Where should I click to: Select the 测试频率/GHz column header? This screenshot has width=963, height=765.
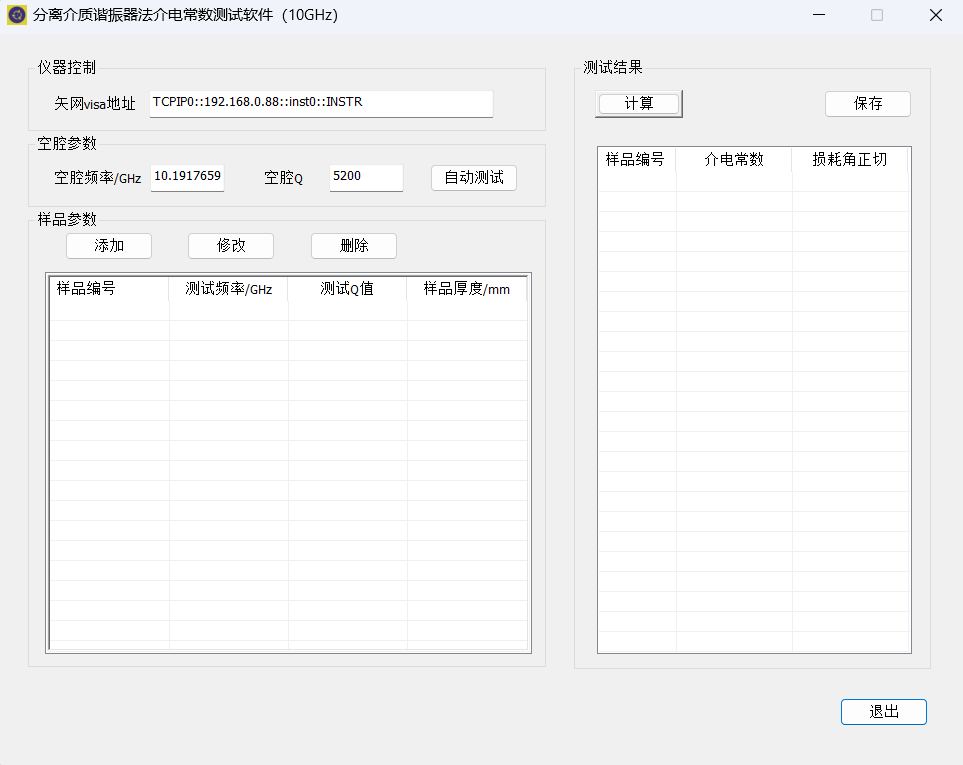pos(228,289)
